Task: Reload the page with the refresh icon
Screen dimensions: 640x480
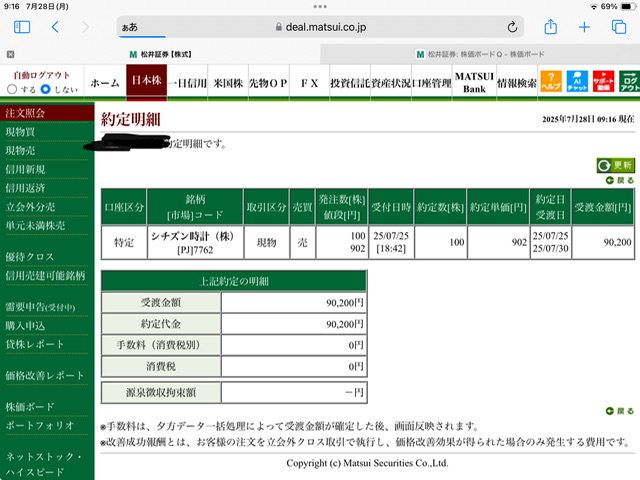Action: 512,27
